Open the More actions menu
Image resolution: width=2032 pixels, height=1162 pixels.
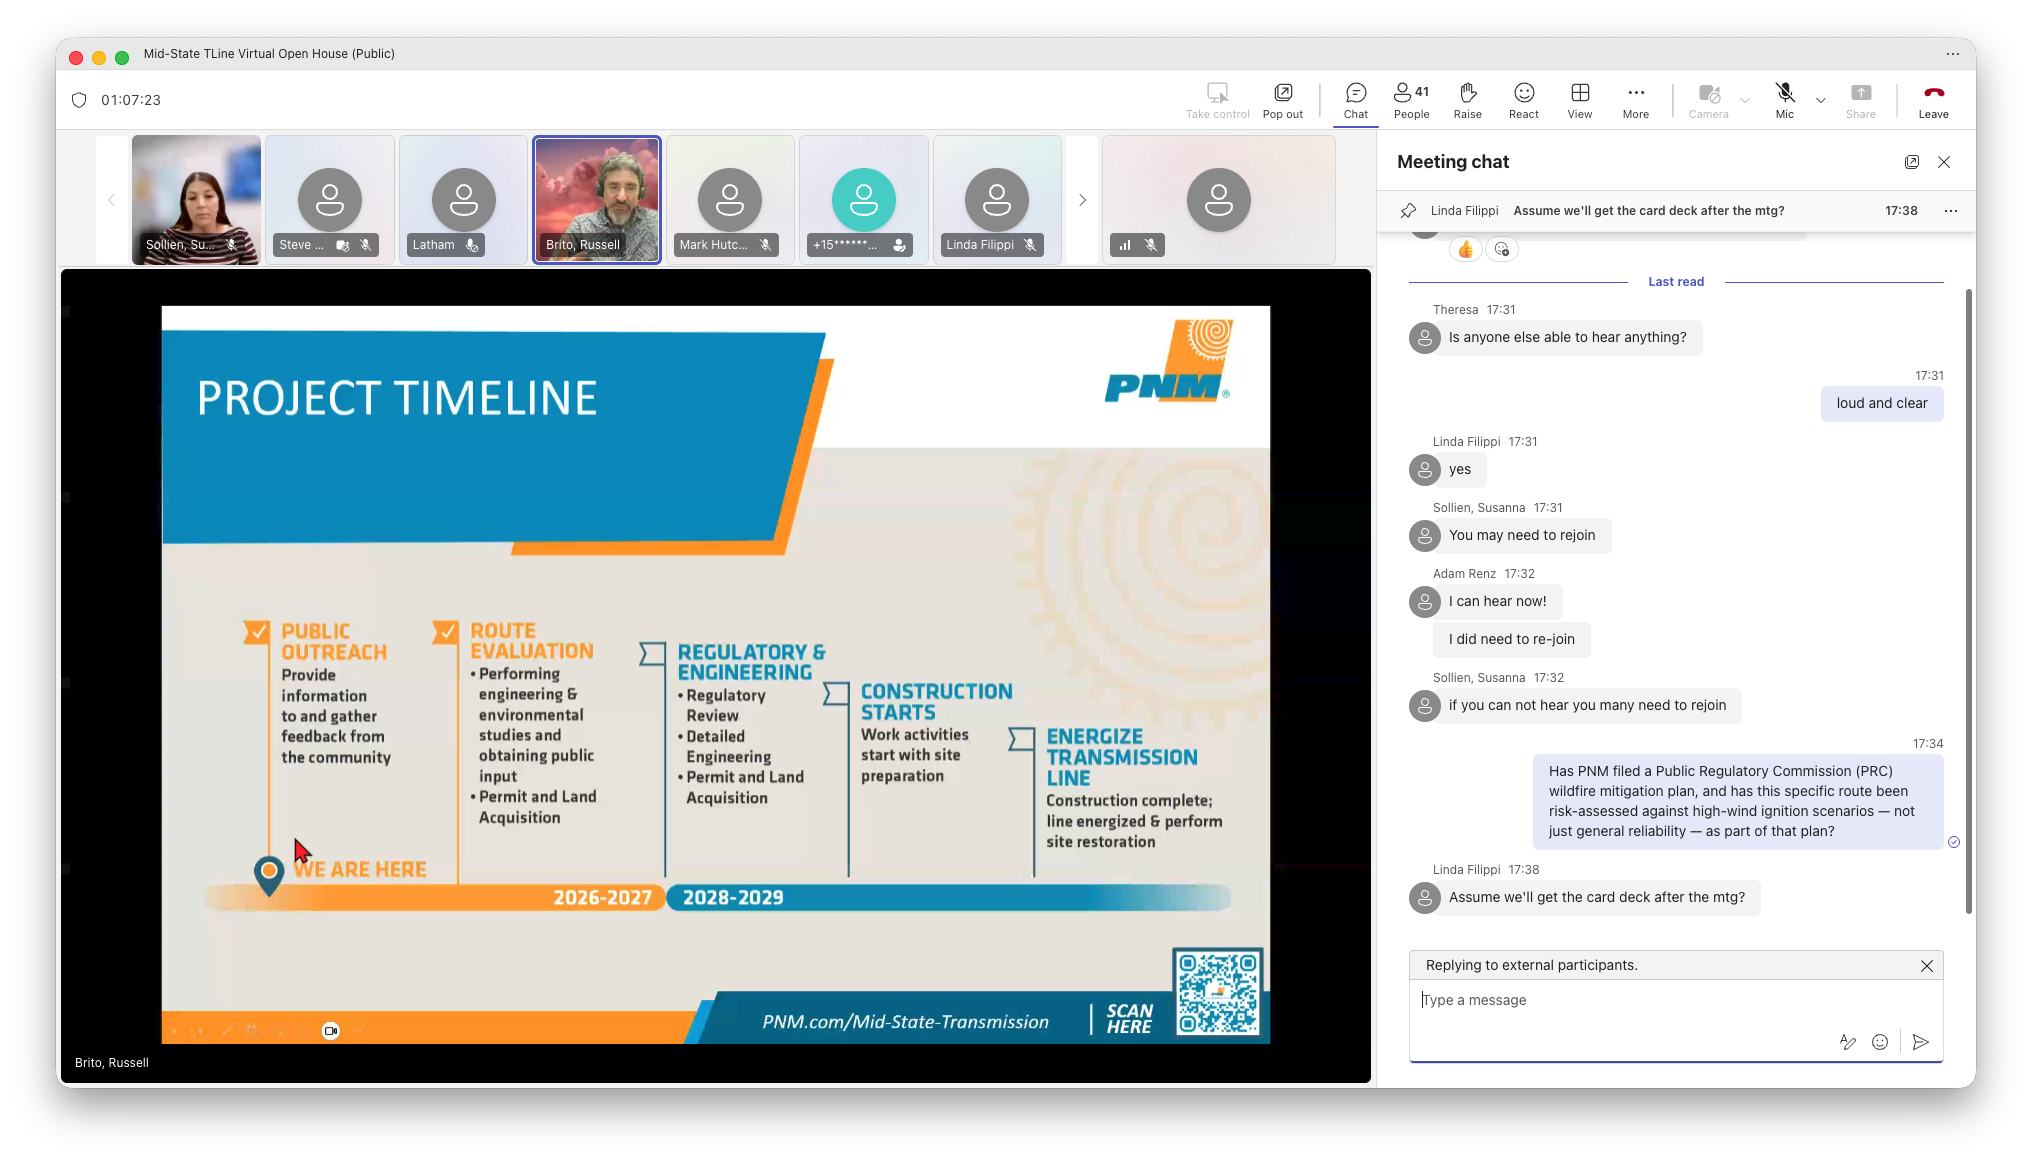(1635, 100)
